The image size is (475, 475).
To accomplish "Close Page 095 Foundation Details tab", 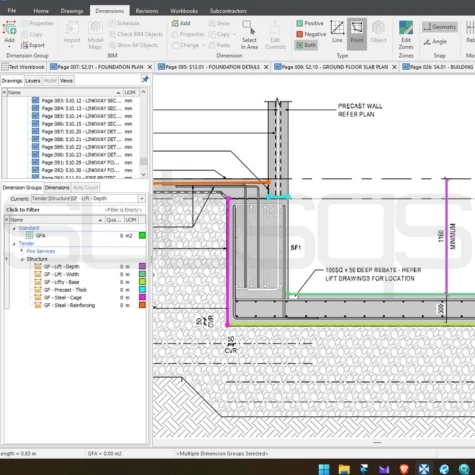I will (x=266, y=67).
